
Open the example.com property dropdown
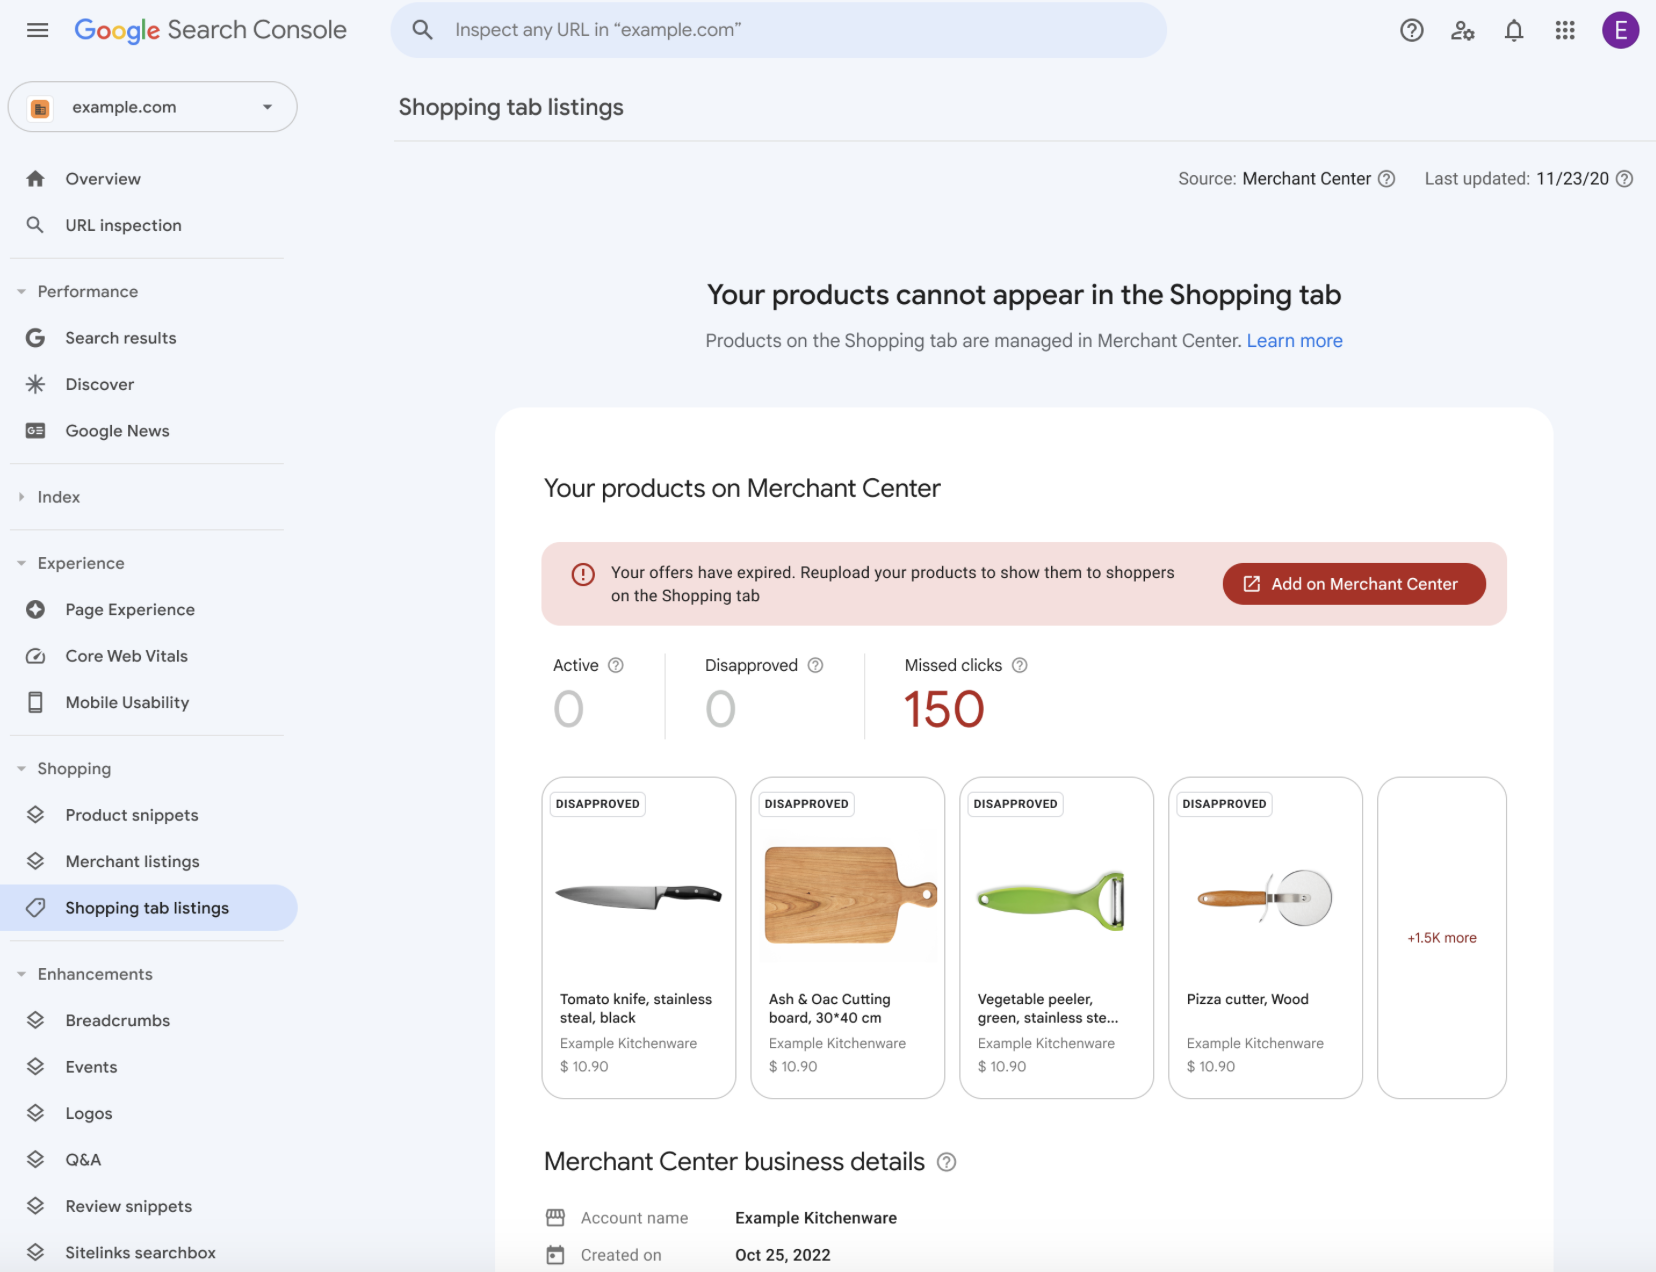click(153, 107)
